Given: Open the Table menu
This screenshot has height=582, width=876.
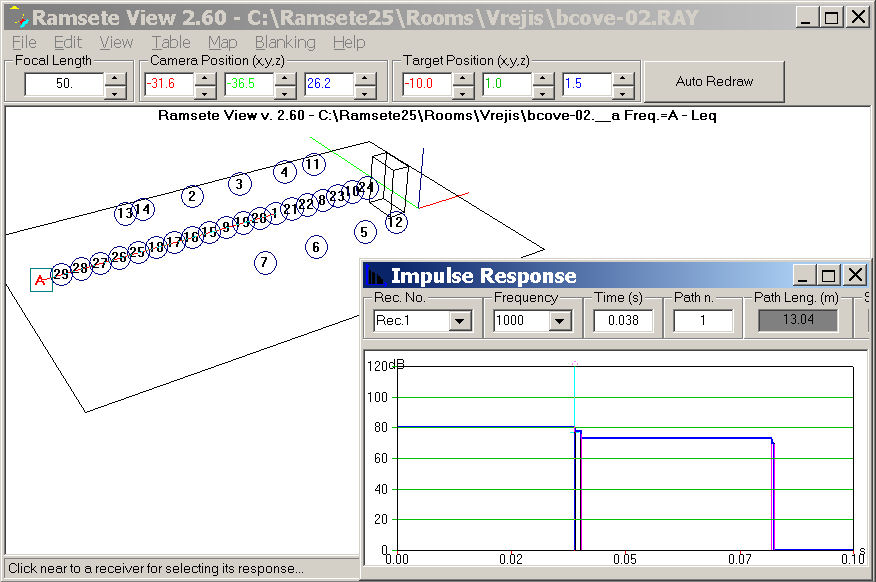Looking at the screenshot, I should 171,42.
